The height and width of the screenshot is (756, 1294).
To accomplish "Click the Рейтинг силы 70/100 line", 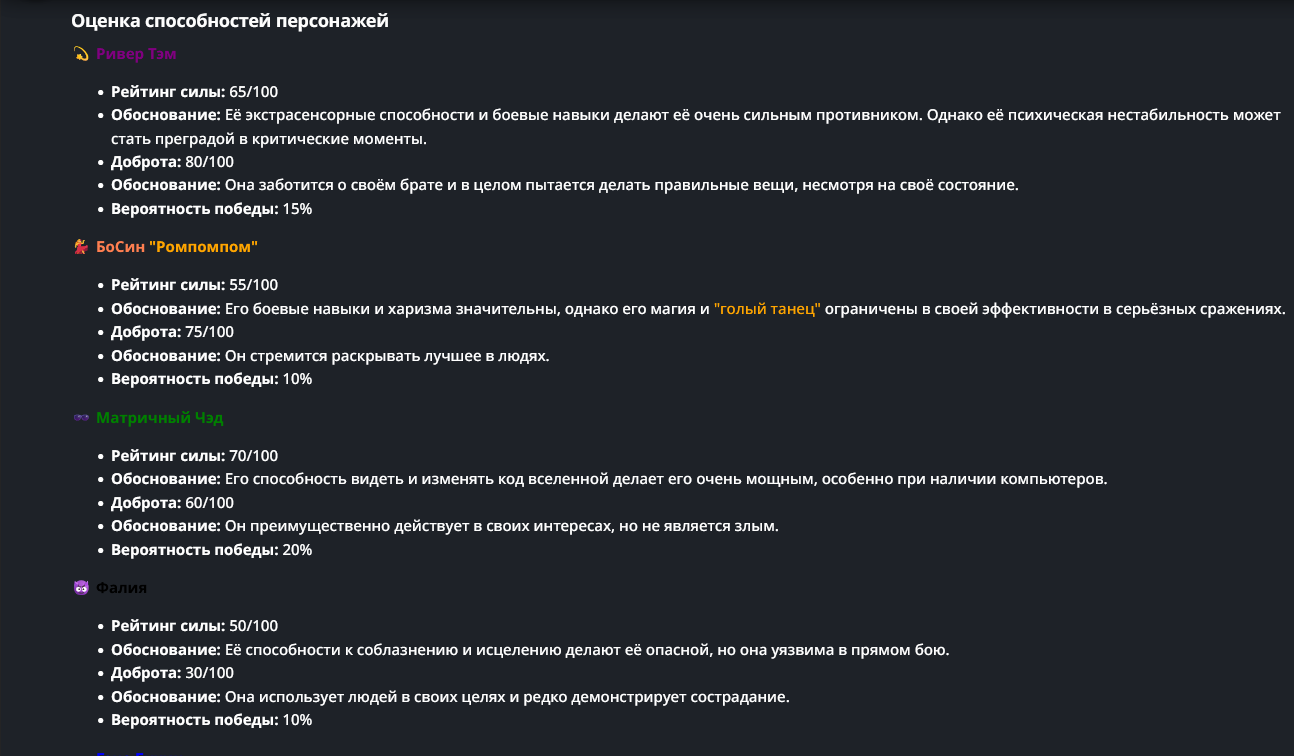I will pyautogui.click(x=194, y=456).
